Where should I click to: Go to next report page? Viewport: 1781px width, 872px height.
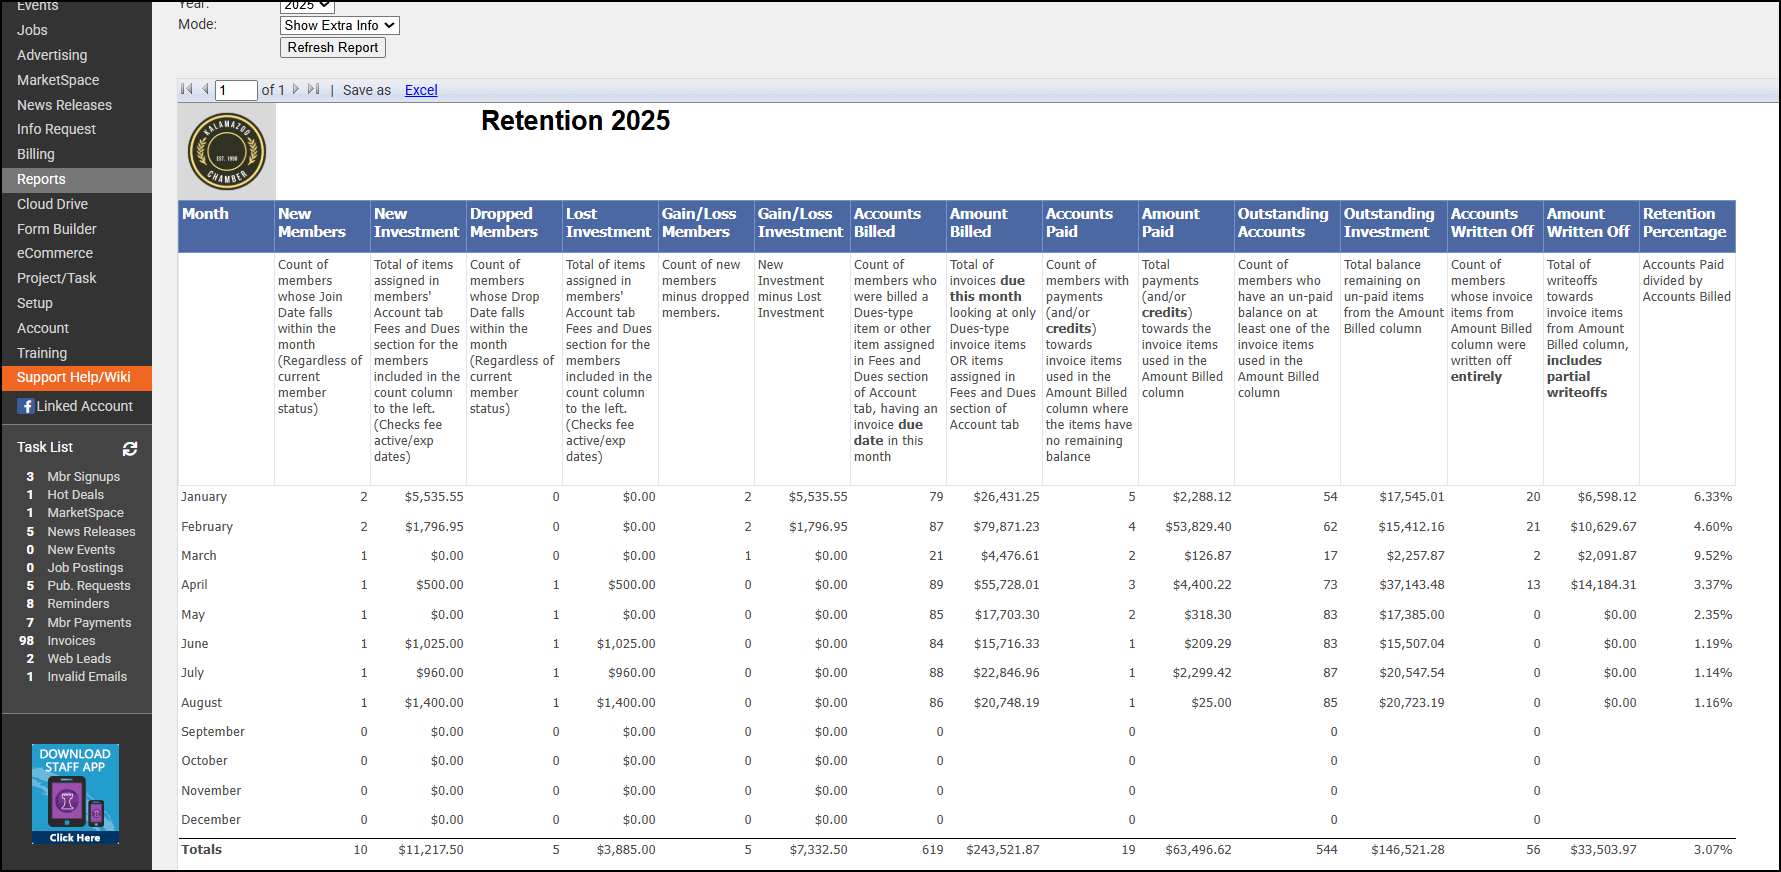[x=296, y=90]
